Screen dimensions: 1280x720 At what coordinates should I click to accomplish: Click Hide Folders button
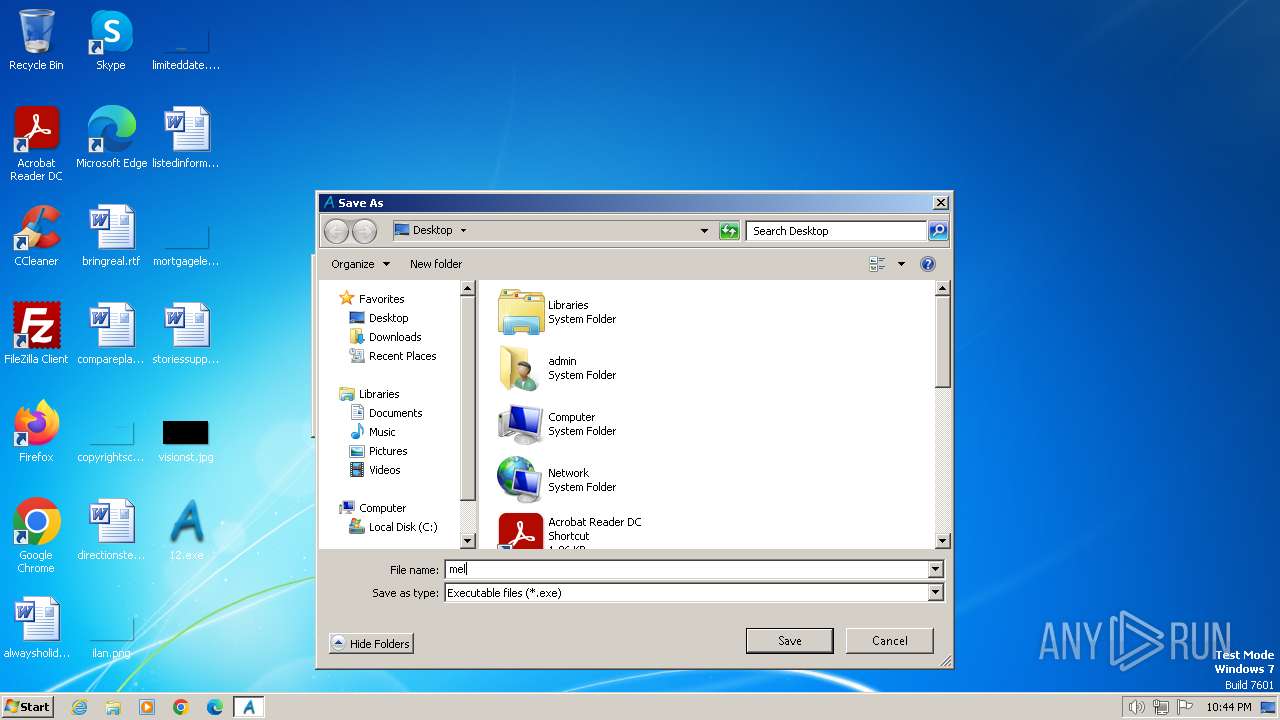[x=371, y=644]
